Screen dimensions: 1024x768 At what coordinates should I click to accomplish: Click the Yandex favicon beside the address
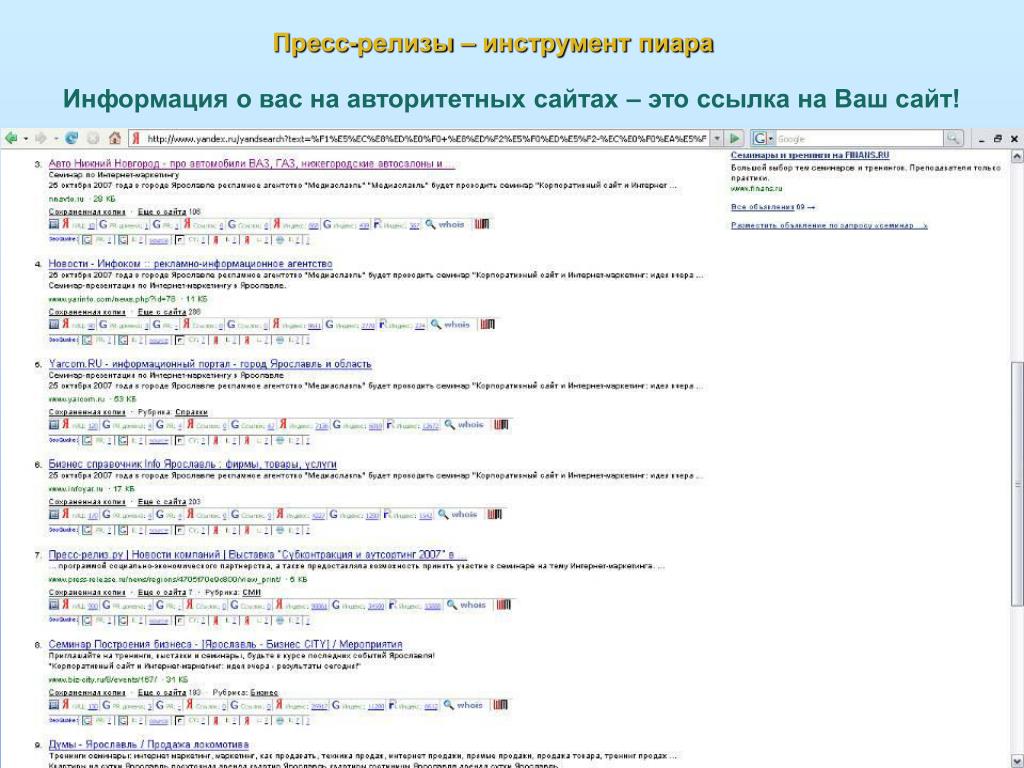click(136, 138)
